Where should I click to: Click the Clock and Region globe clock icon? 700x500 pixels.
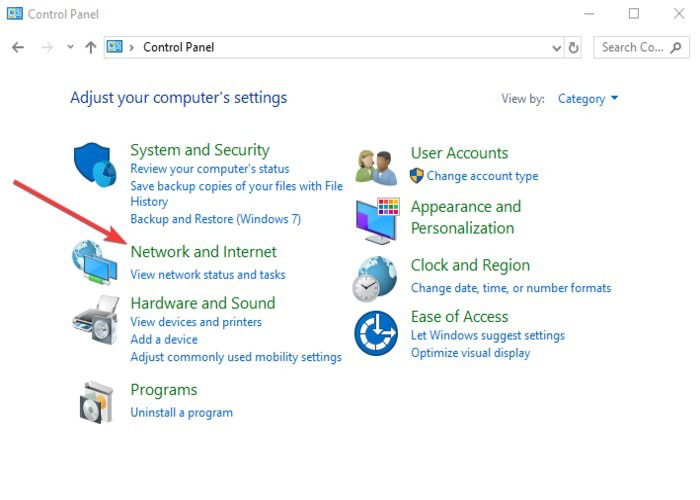[x=374, y=279]
